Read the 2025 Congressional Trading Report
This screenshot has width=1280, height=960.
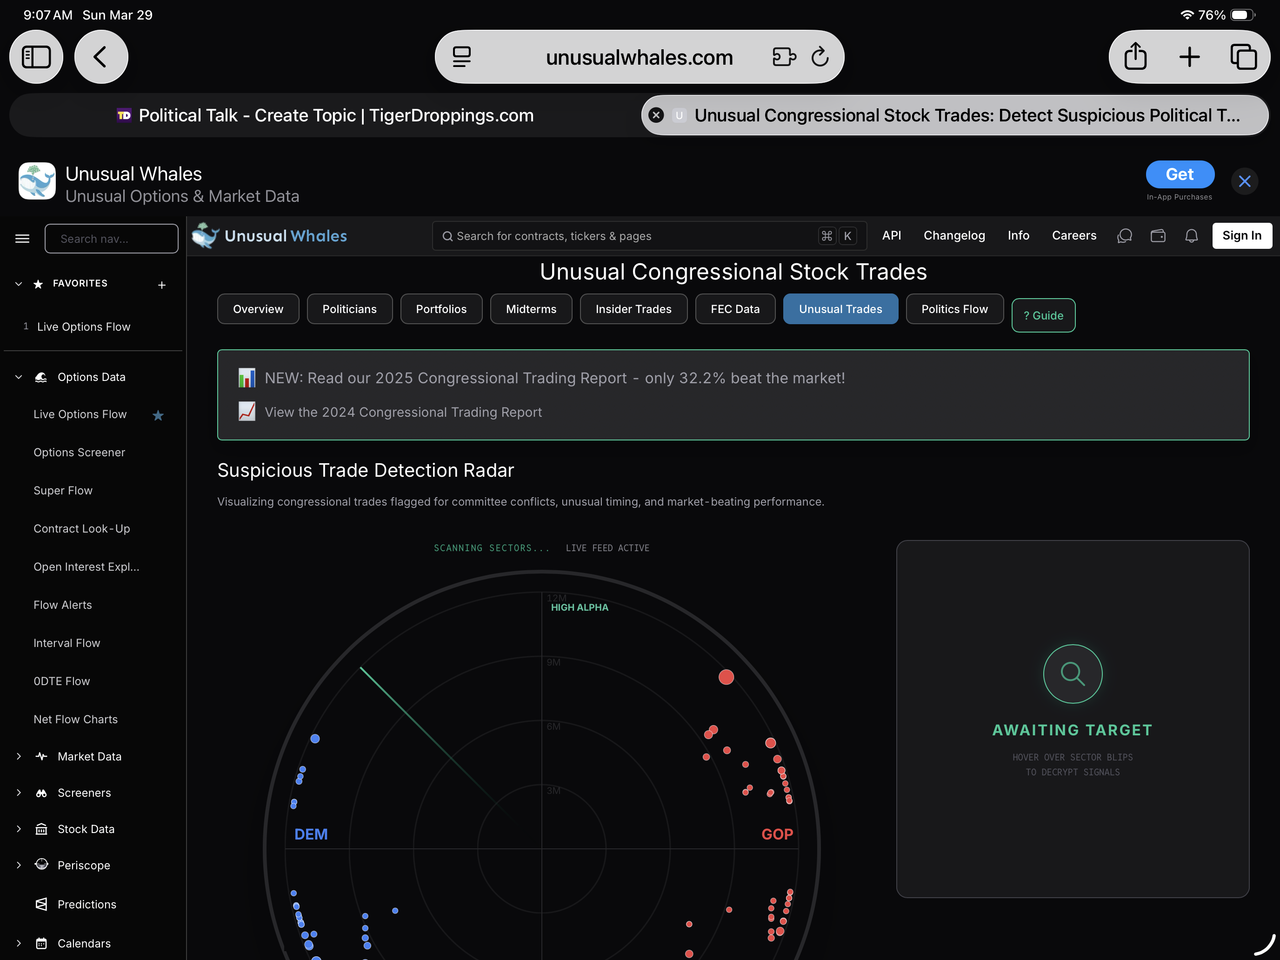[555, 378]
